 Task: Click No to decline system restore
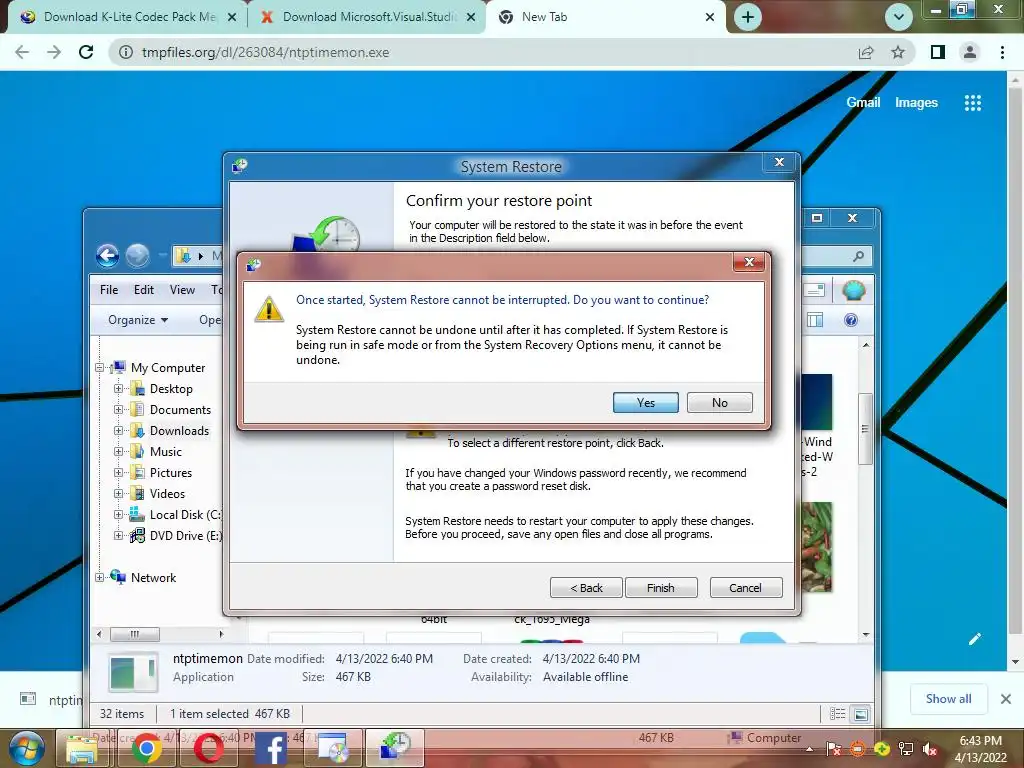720,403
